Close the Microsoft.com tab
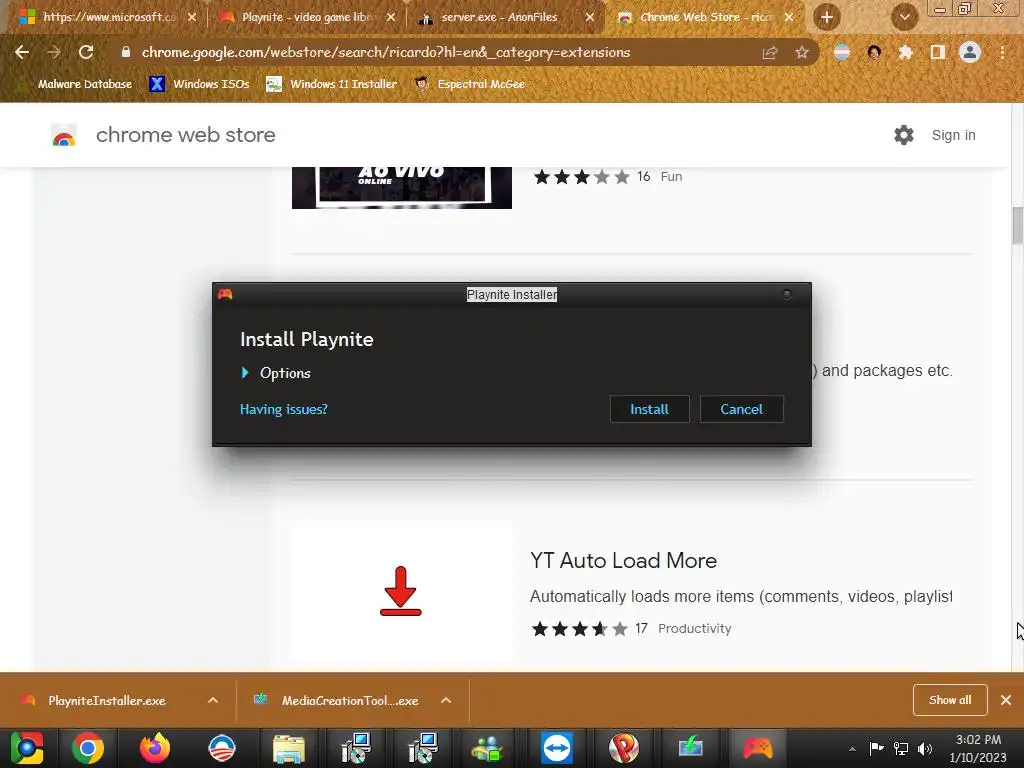This screenshot has width=1024, height=768. click(191, 18)
